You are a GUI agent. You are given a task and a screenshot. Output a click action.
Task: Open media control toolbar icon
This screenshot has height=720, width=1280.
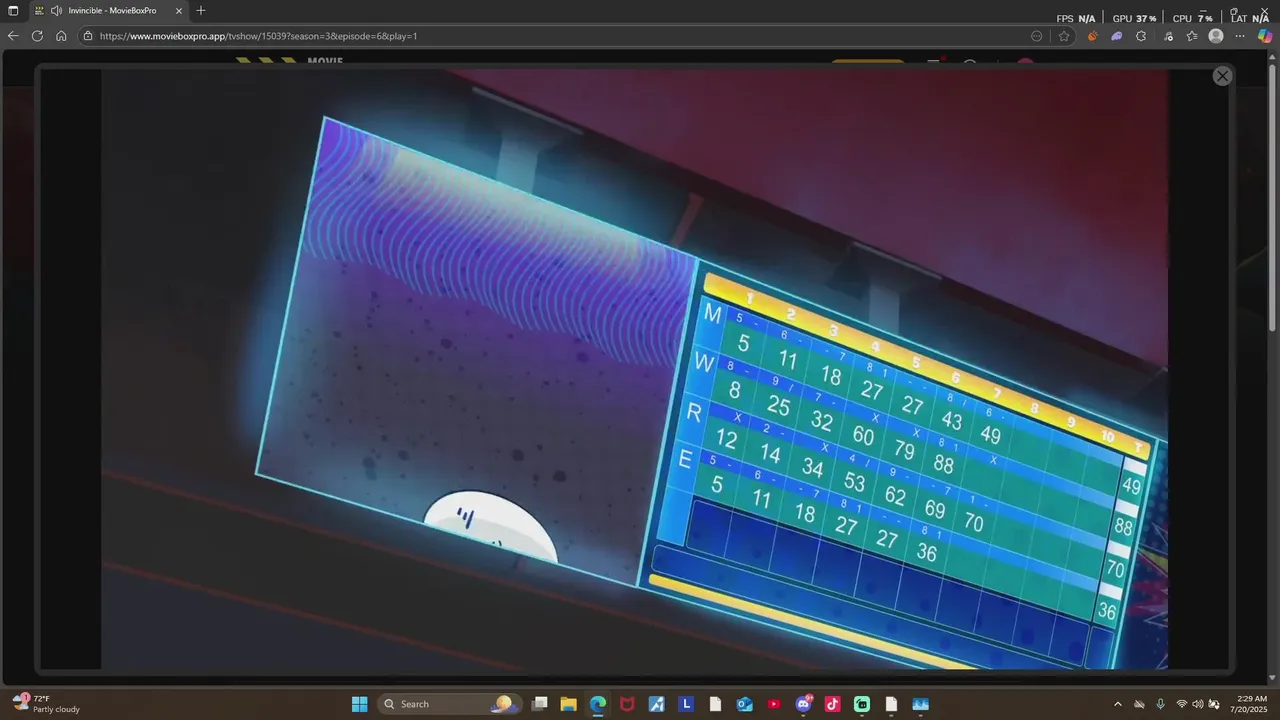[1168, 36]
